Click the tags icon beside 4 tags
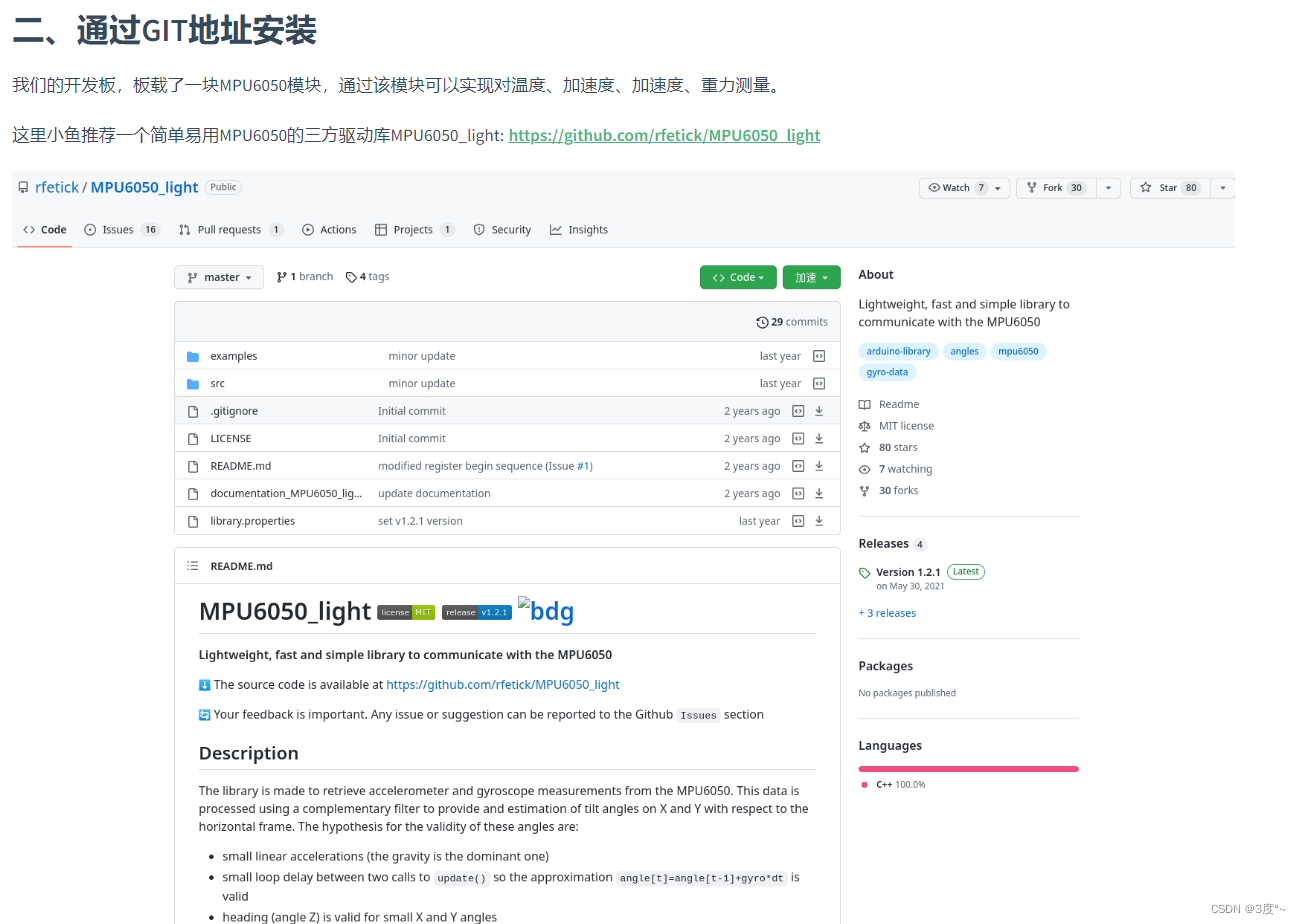Viewport: 1301px width, 924px height. [351, 277]
